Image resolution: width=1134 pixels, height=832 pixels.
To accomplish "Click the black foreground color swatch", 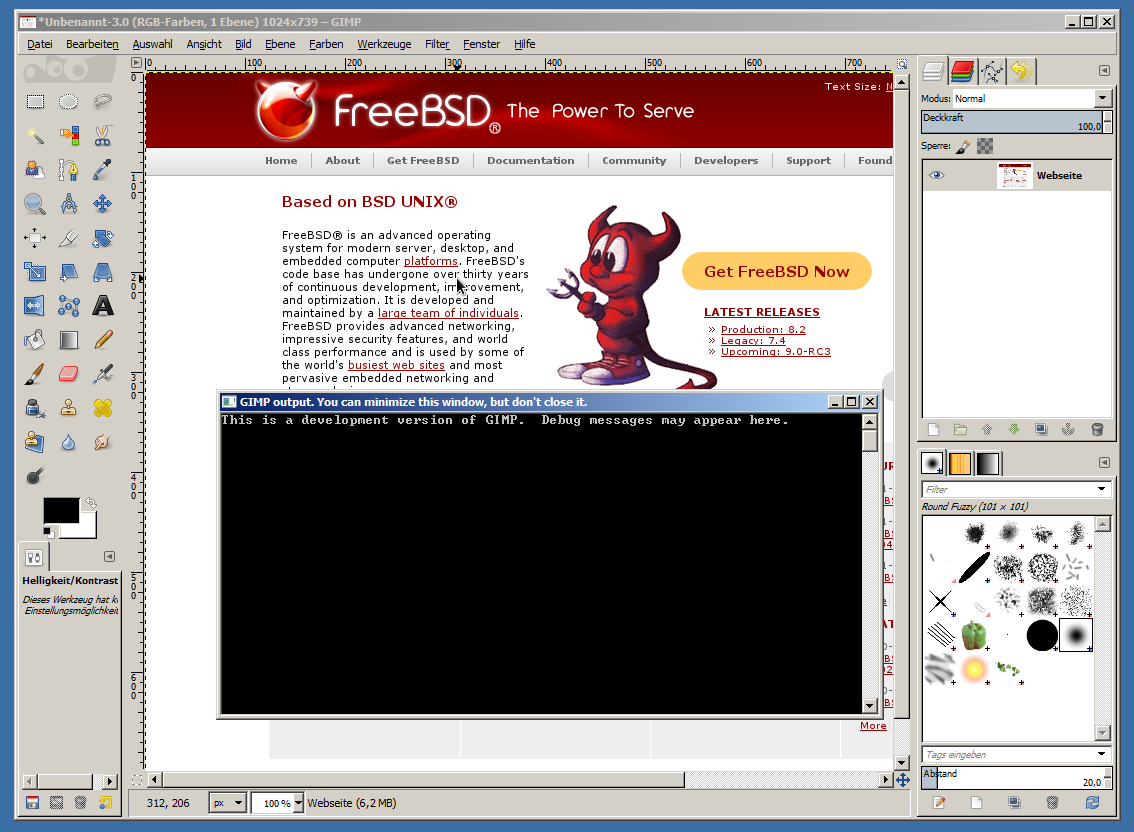I will point(61,510).
